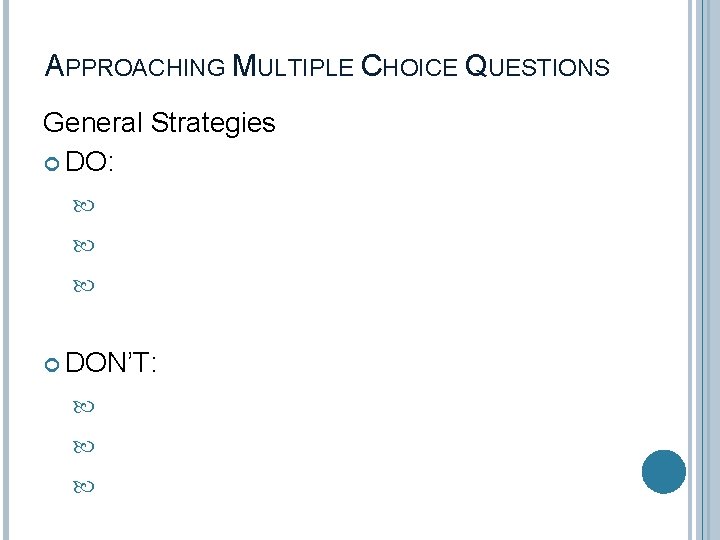
Task: Click the DO: heading text
Action: (x=91, y=164)
